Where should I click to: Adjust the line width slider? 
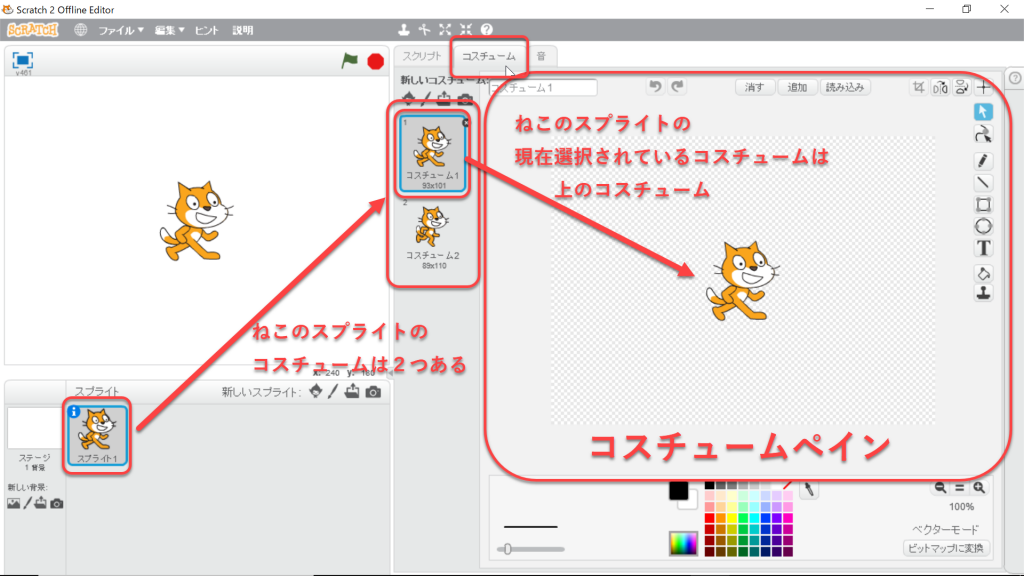pyautogui.click(x=530, y=549)
